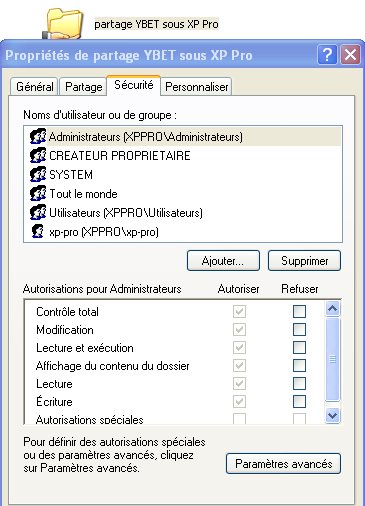Click the Paramètres avancés button
The height and width of the screenshot is (506, 365).
click(x=283, y=464)
